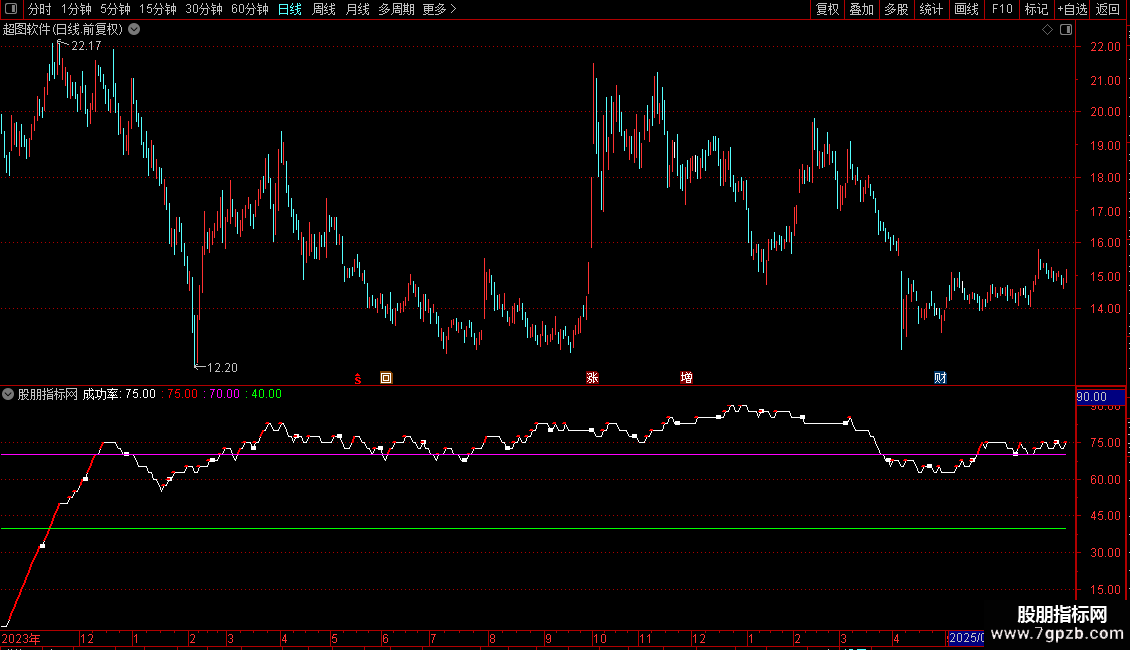Click the 60.00 indicator axis label
Viewport: 1130px width, 650px height.
pos(1105,480)
